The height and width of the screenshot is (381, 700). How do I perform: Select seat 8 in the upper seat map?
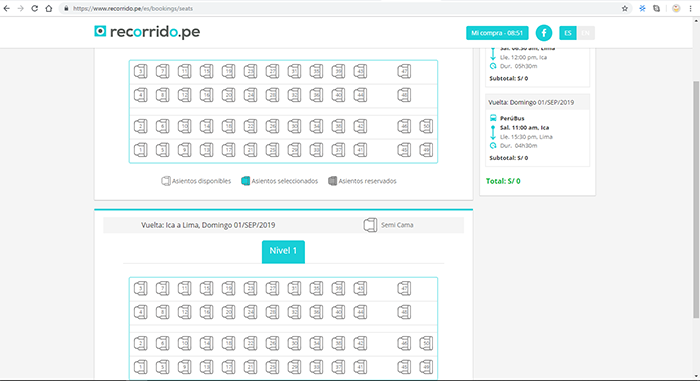click(x=162, y=95)
